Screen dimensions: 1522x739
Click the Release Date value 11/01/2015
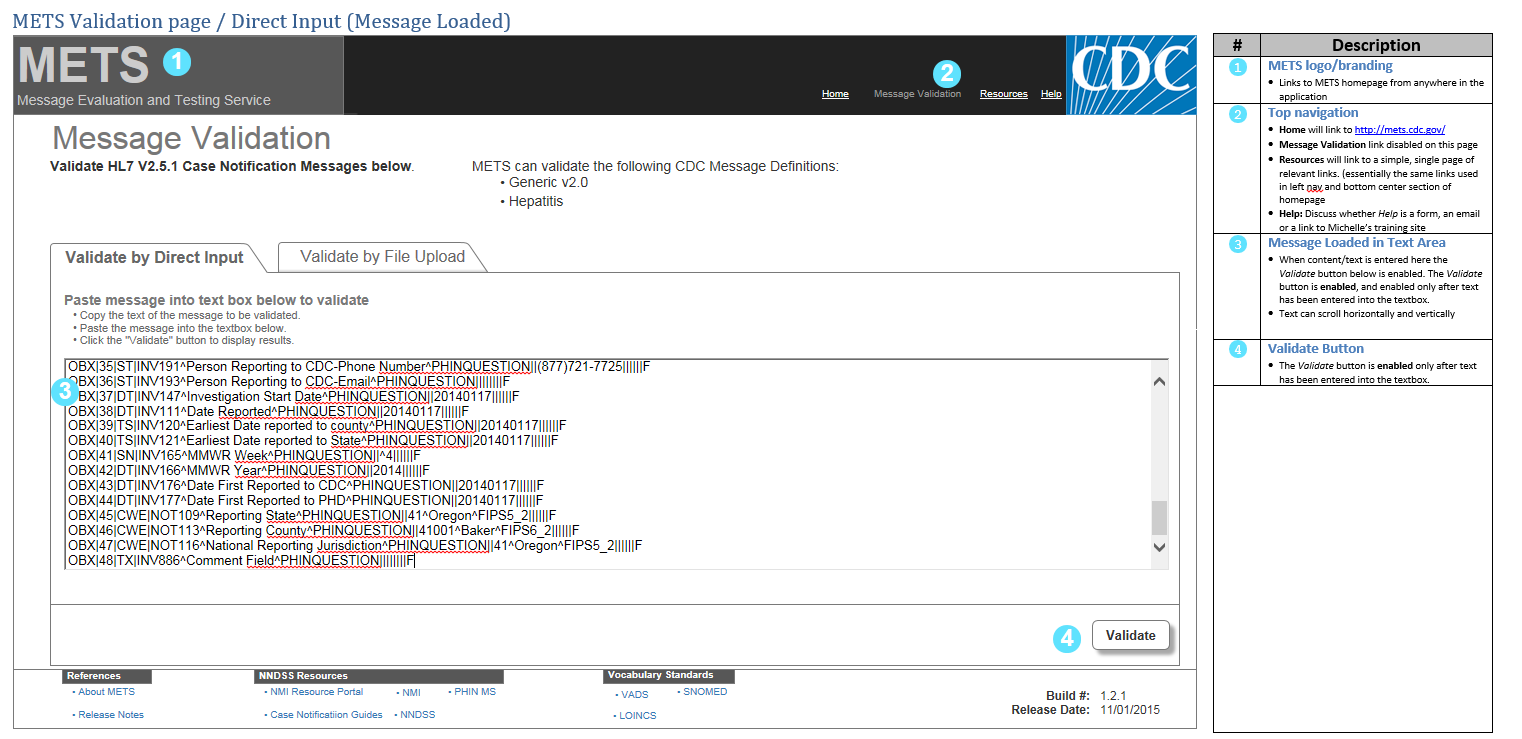tap(1130, 710)
